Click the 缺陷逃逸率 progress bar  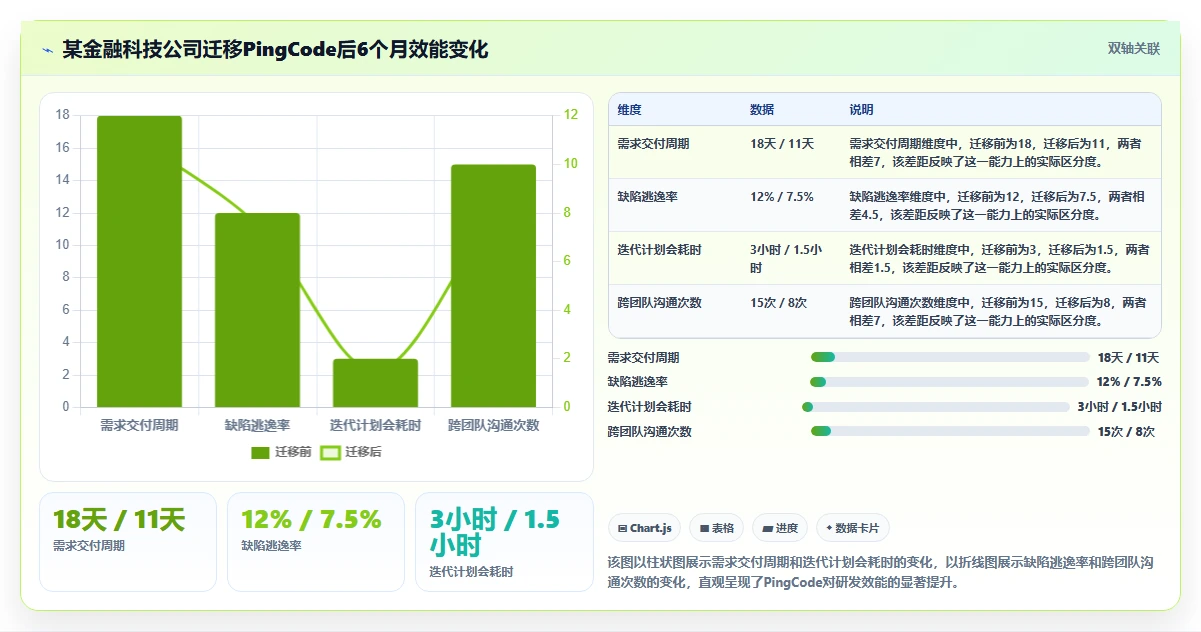pos(949,382)
